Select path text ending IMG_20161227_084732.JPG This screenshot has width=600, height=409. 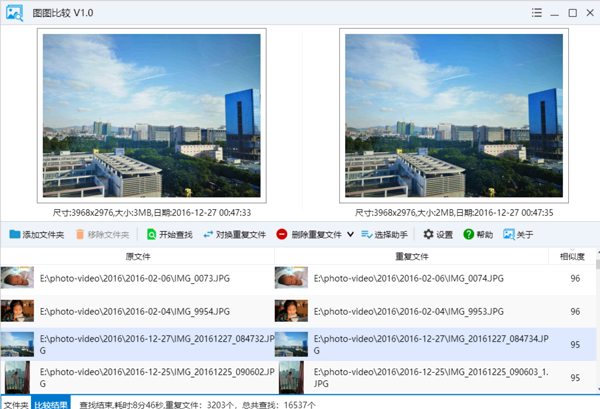[157, 344]
